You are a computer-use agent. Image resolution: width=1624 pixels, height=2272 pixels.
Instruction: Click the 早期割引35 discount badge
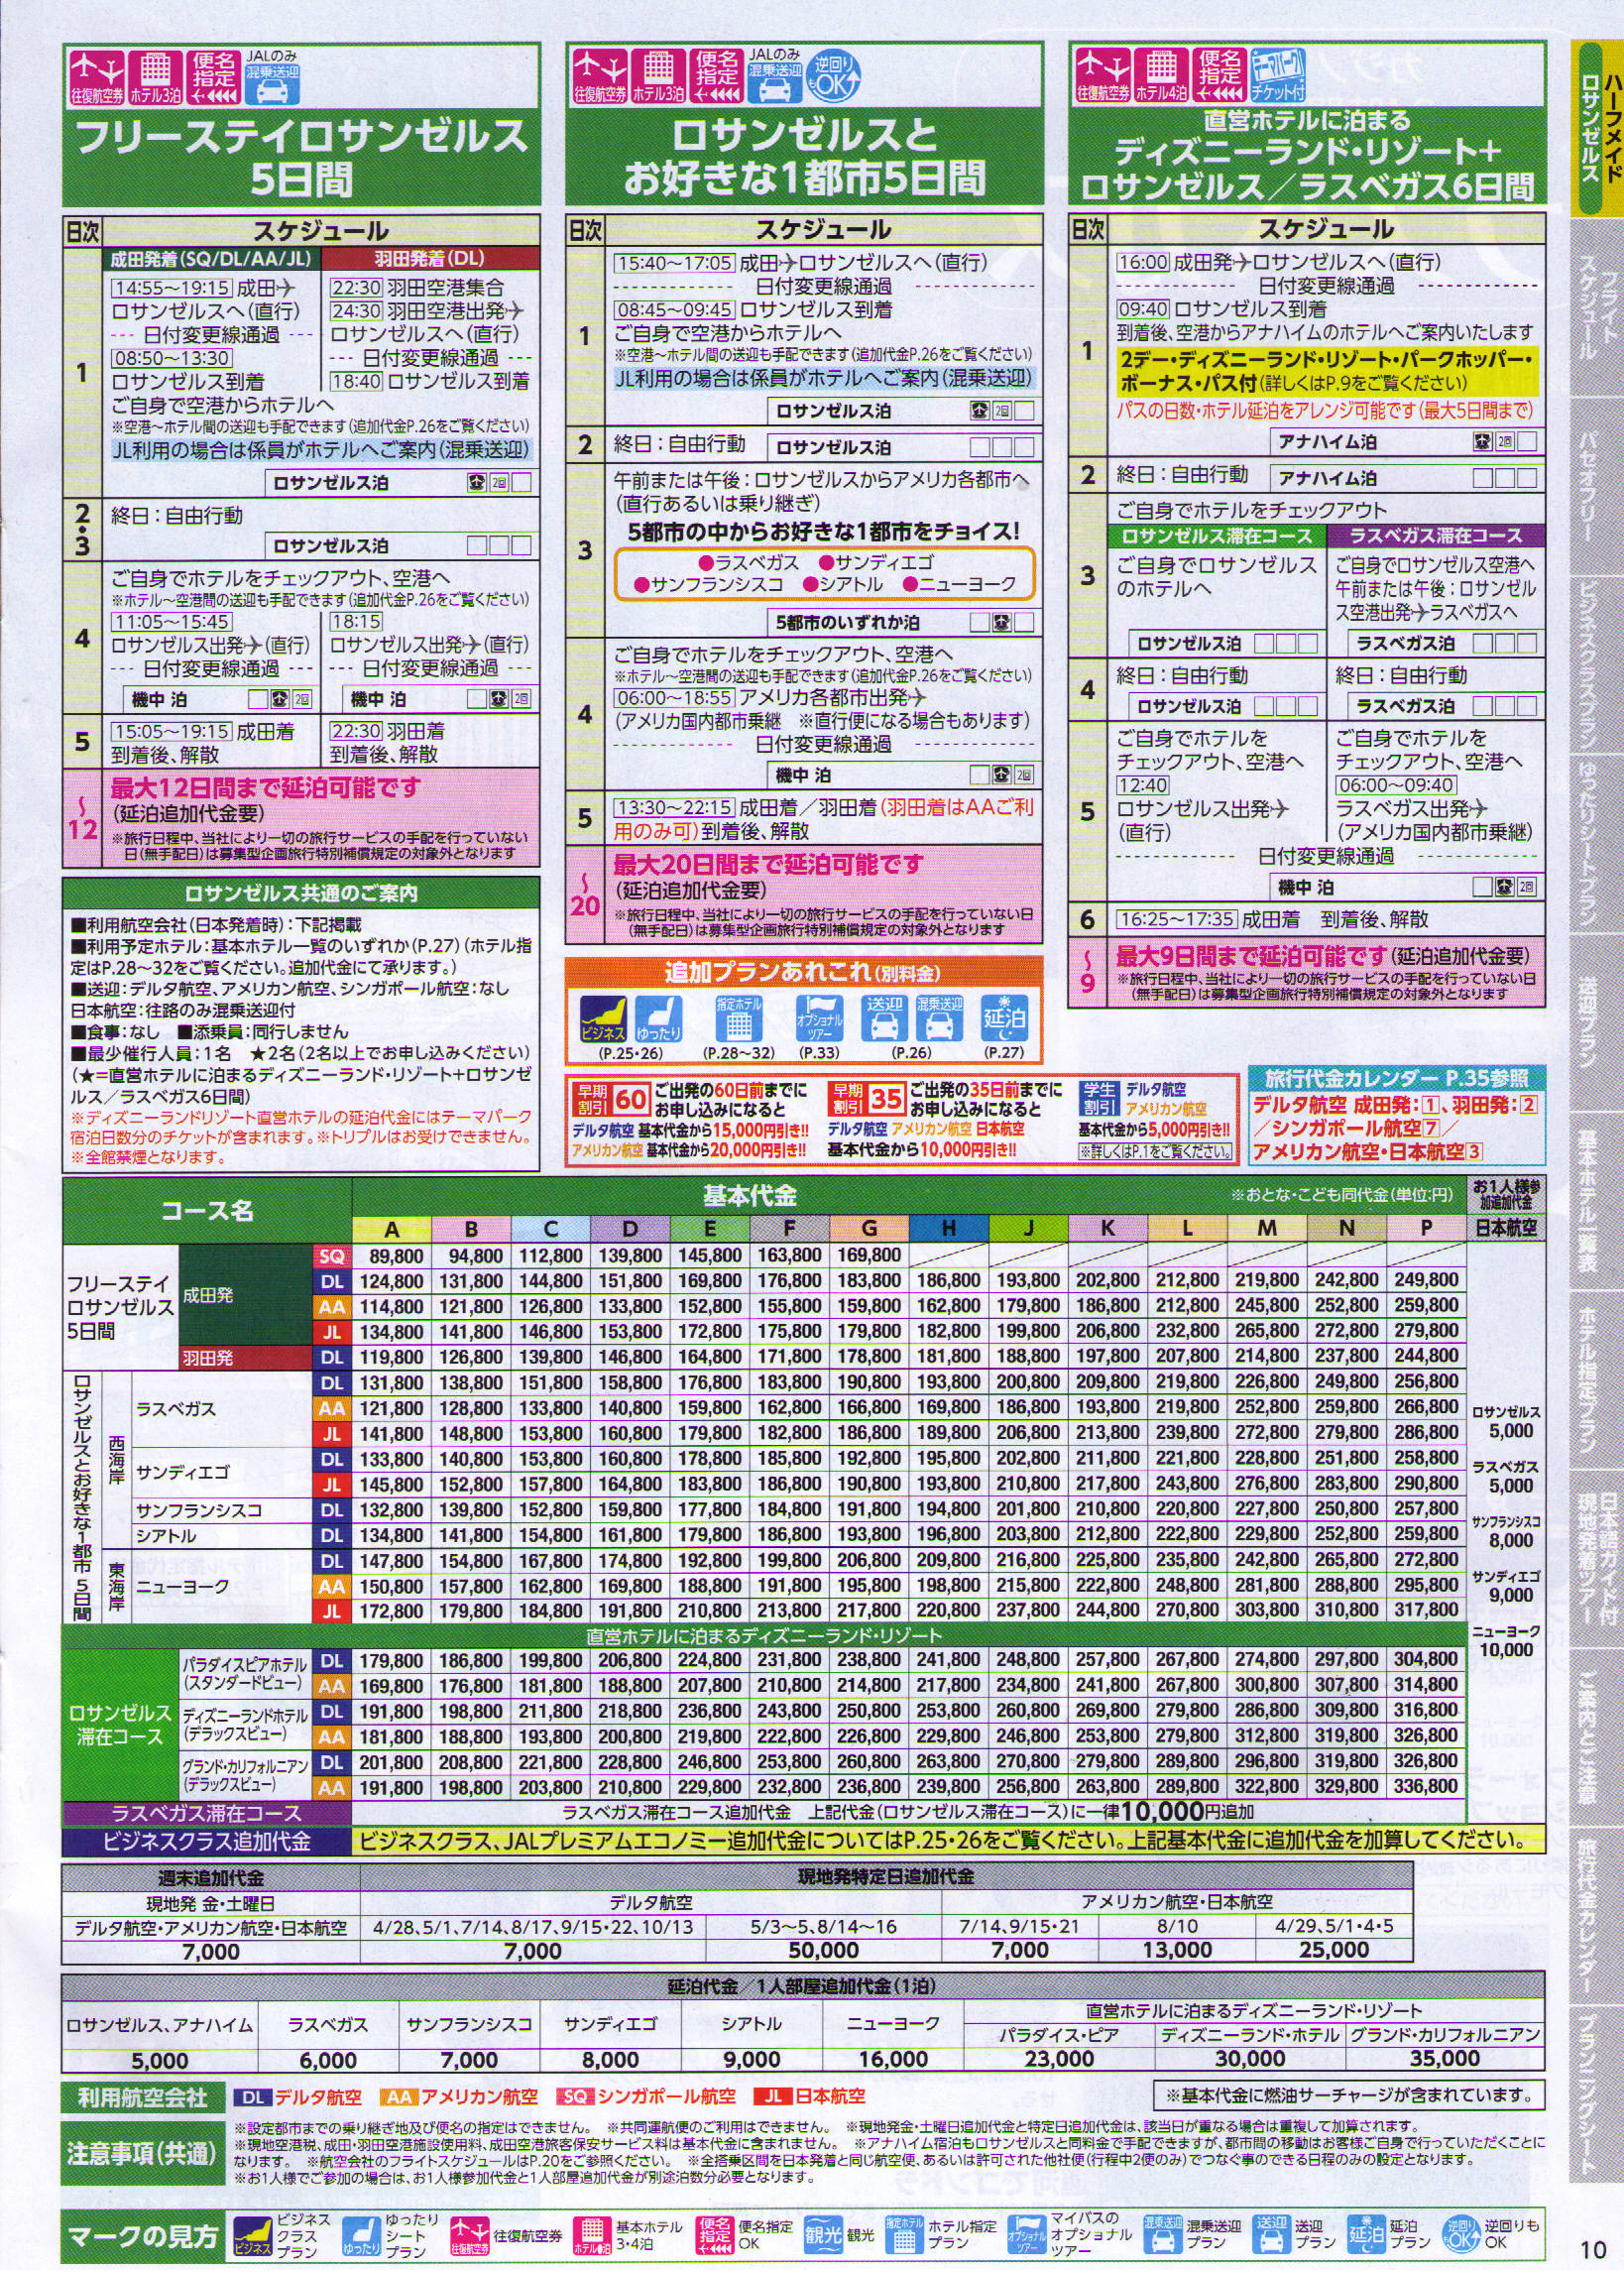click(866, 1100)
